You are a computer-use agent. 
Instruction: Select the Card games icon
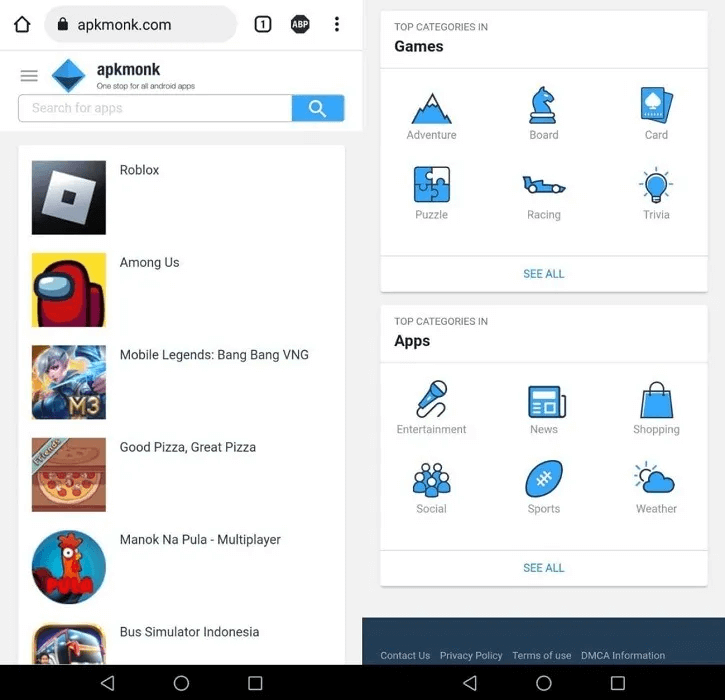point(656,105)
